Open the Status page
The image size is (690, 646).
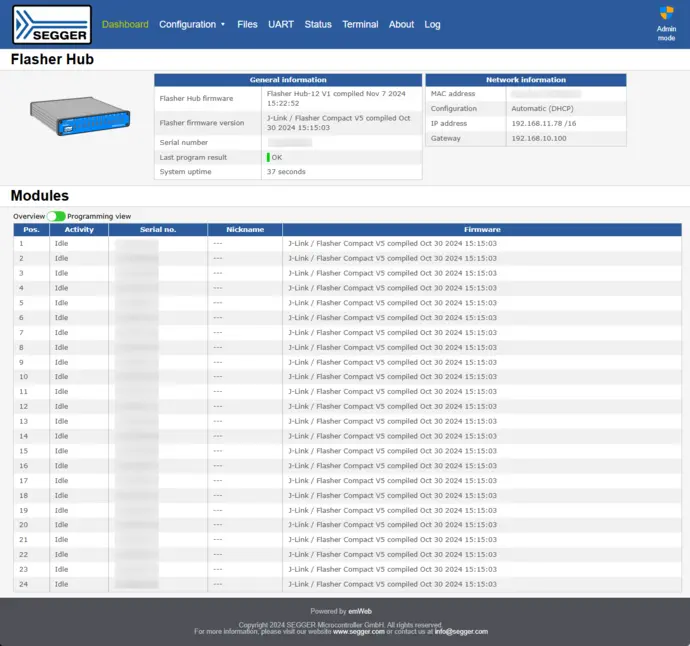pyautogui.click(x=318, y=25)
